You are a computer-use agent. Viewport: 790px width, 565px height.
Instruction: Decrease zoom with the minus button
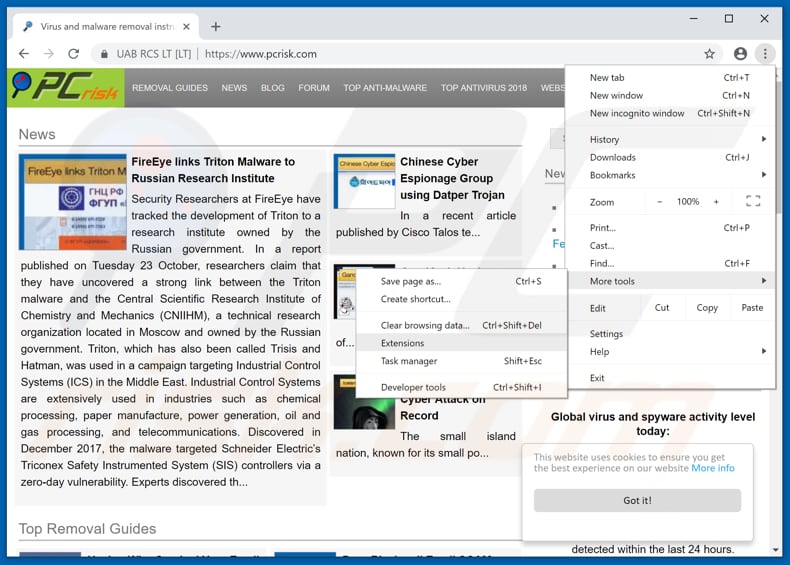tap(660, 202)
